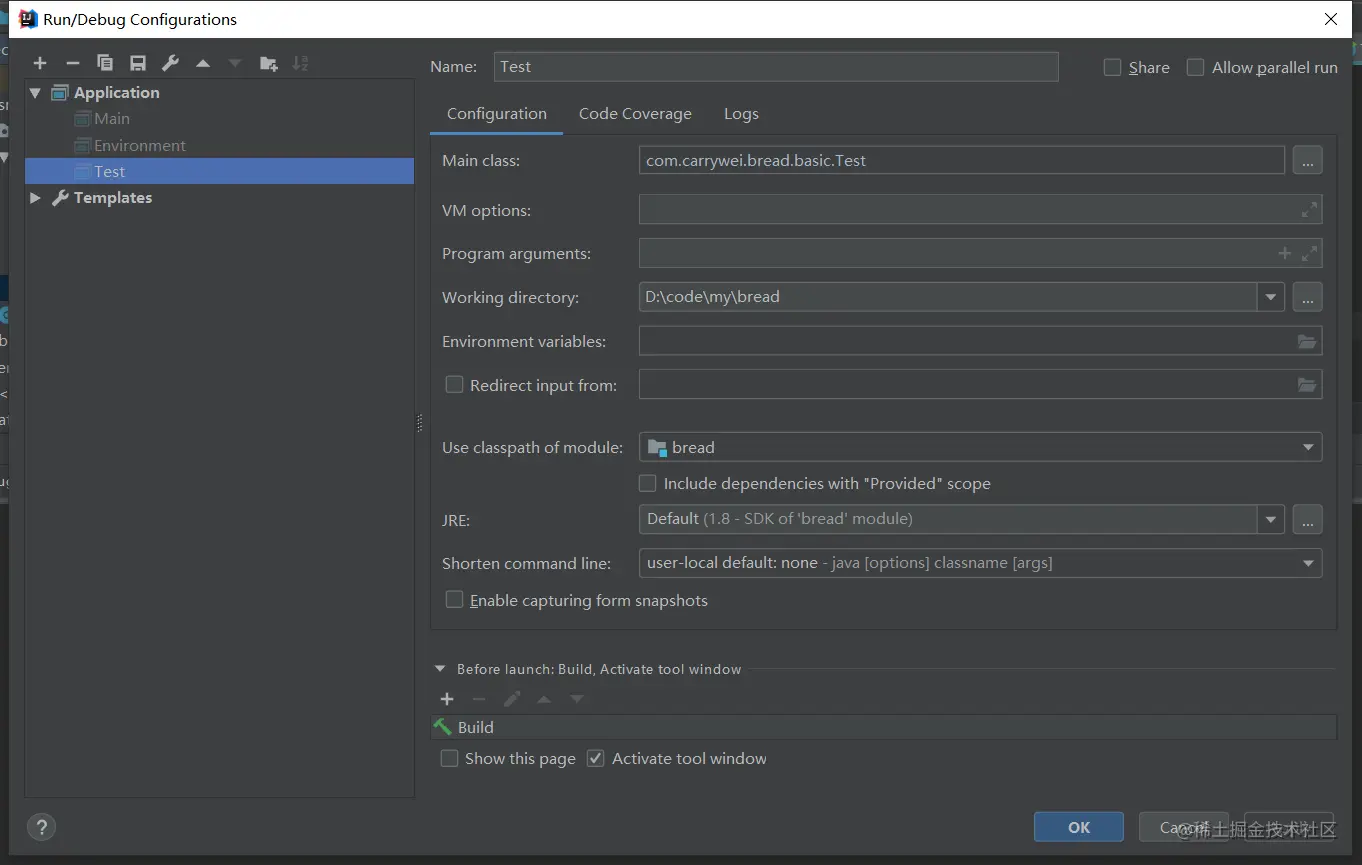The width and height of the screenshot is (1362, 865).
Task: Open Use classpath of module dropdown
Action: pos(1308,447)
